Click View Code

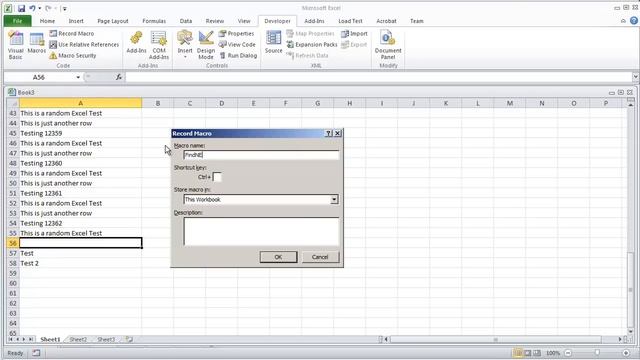(237, 44)
